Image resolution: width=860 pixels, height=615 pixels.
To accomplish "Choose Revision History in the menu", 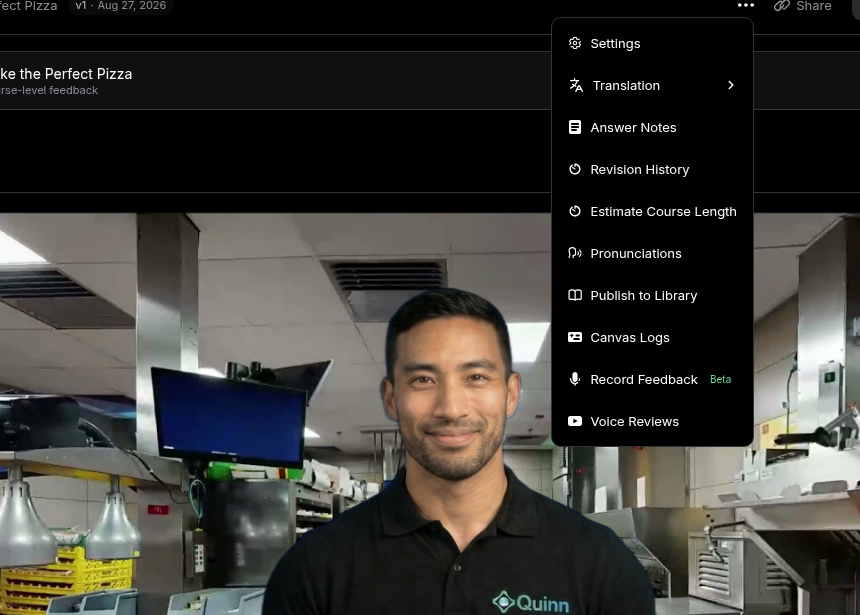I will (x=652, y=169).
